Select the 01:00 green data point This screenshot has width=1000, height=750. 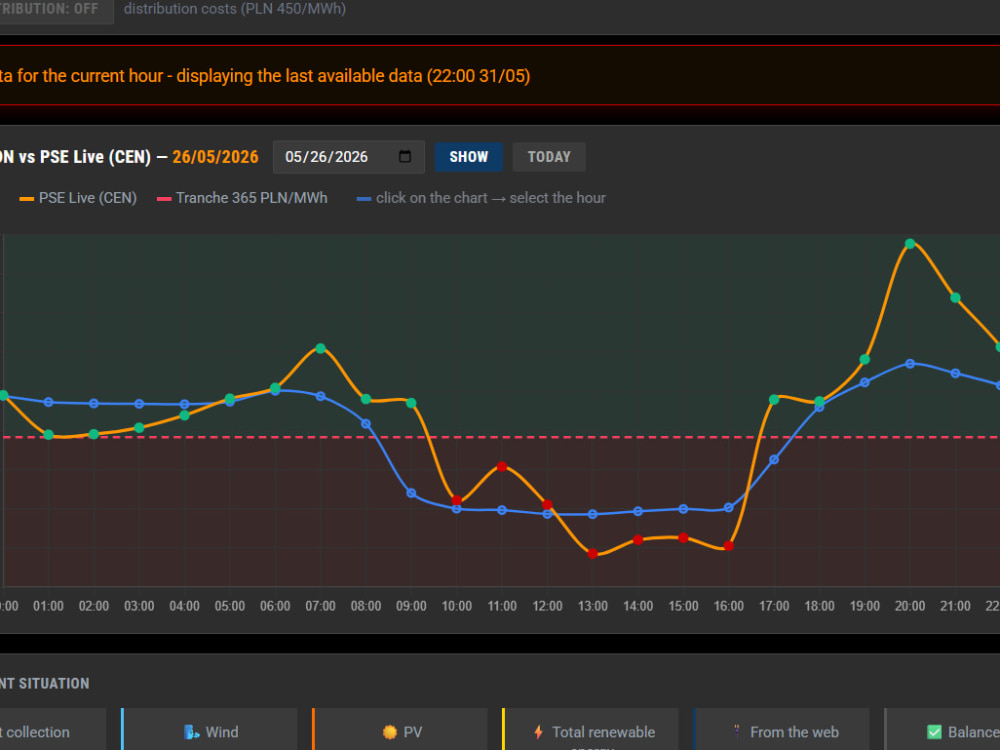pyautogui.click(x=48, y=435)
